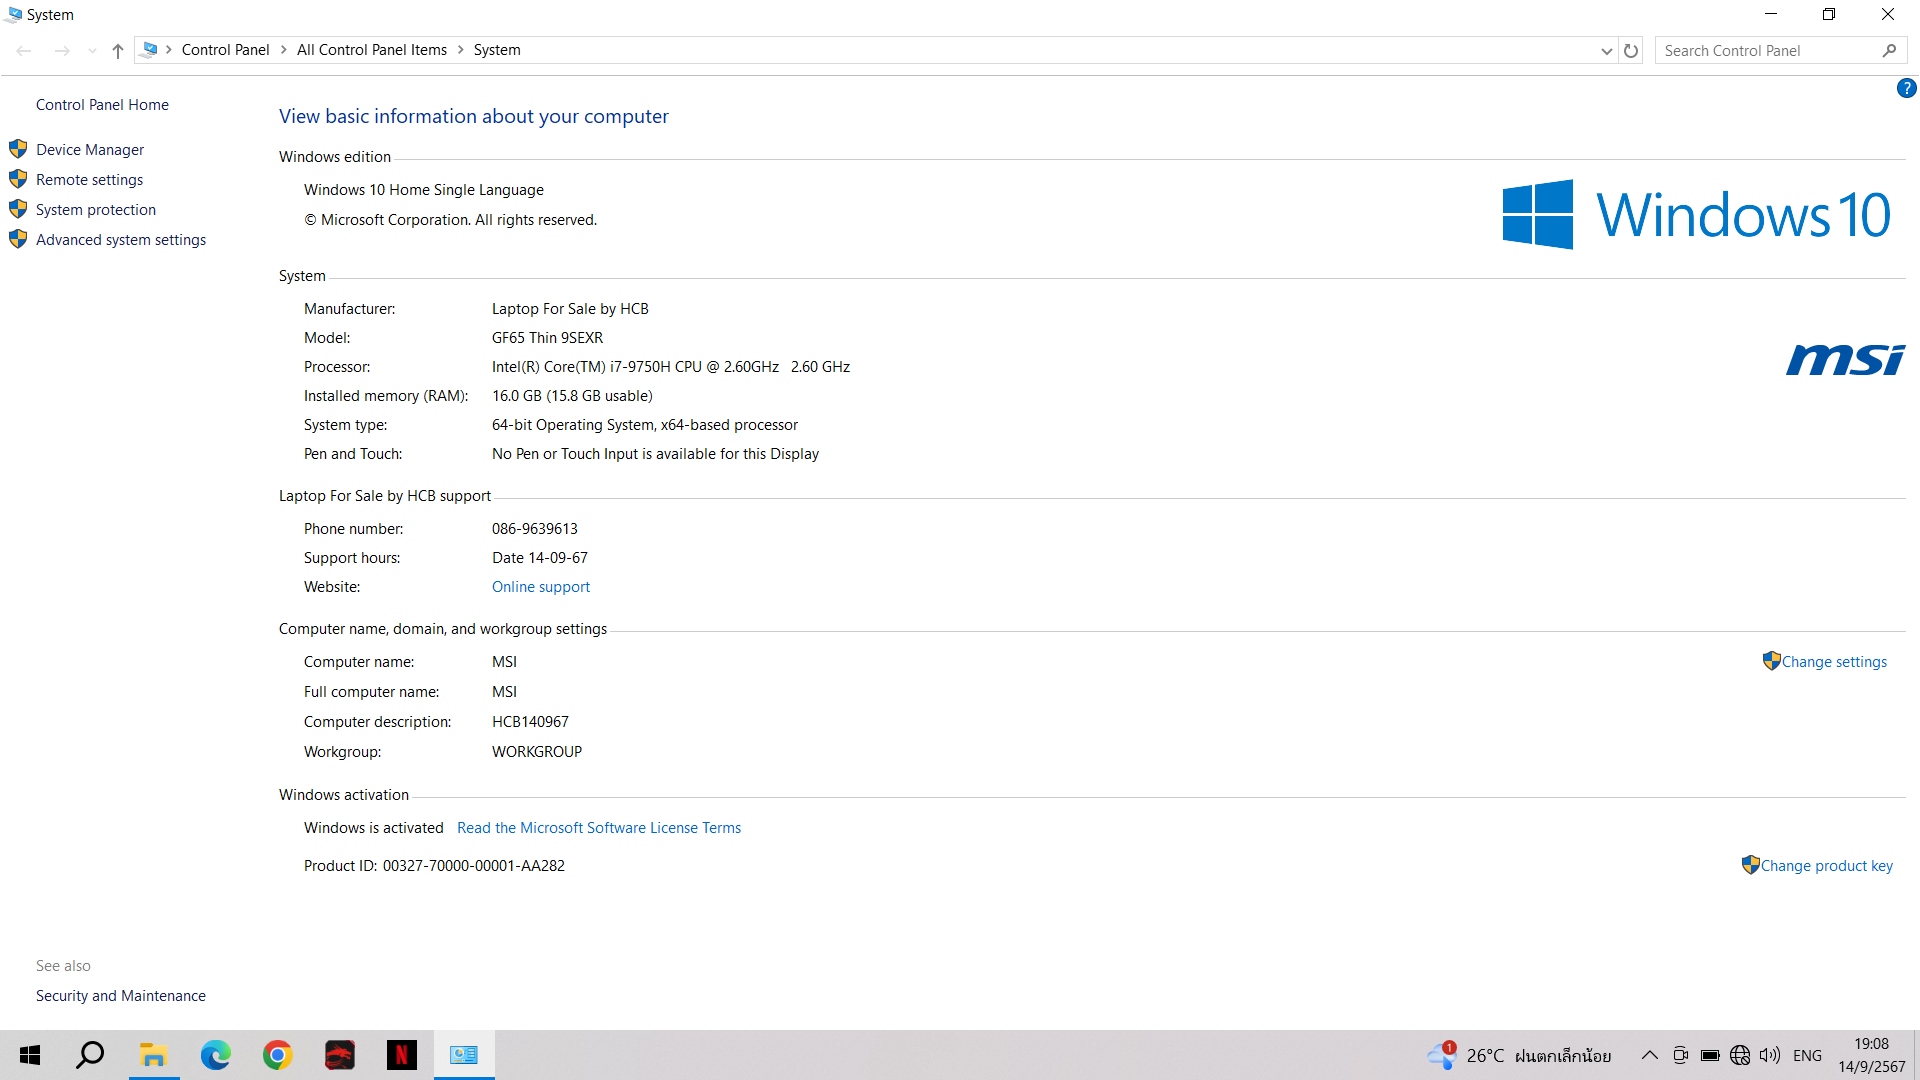Click the help question mark icon
Screen dimensions: 1920x1080
pos(1906,89)
